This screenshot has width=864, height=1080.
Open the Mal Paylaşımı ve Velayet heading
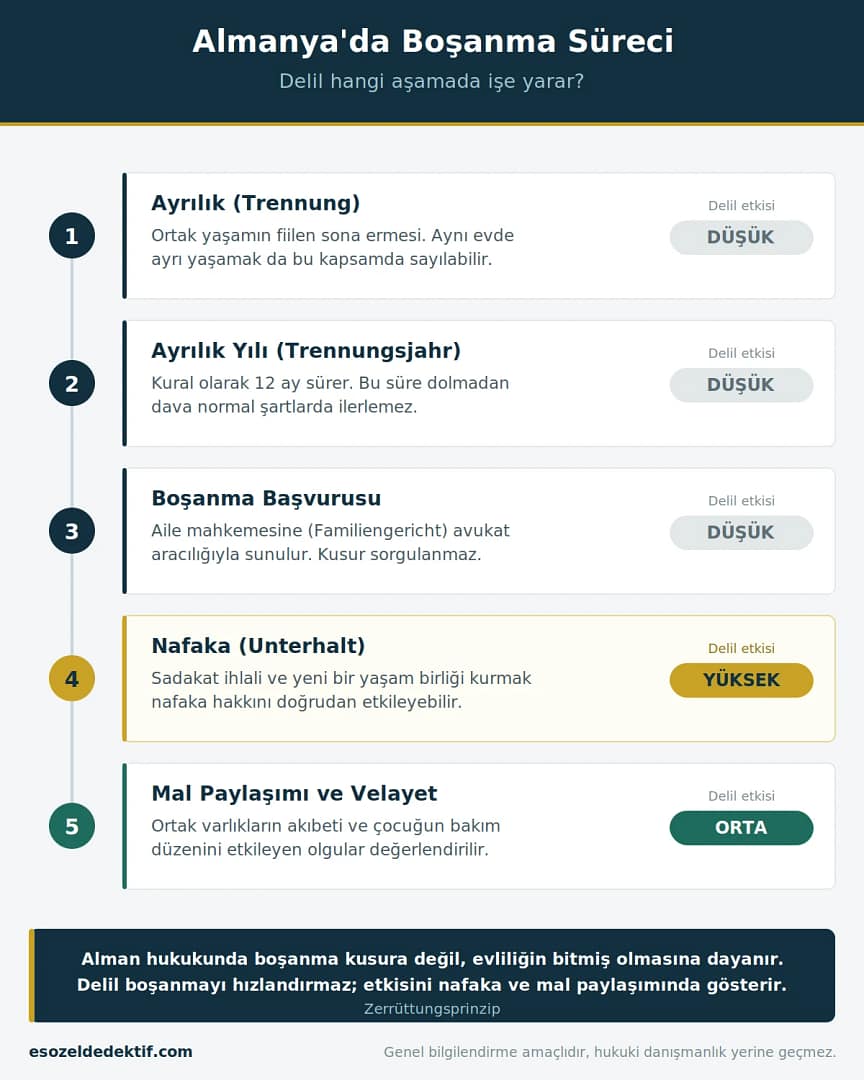click(294, 793)
